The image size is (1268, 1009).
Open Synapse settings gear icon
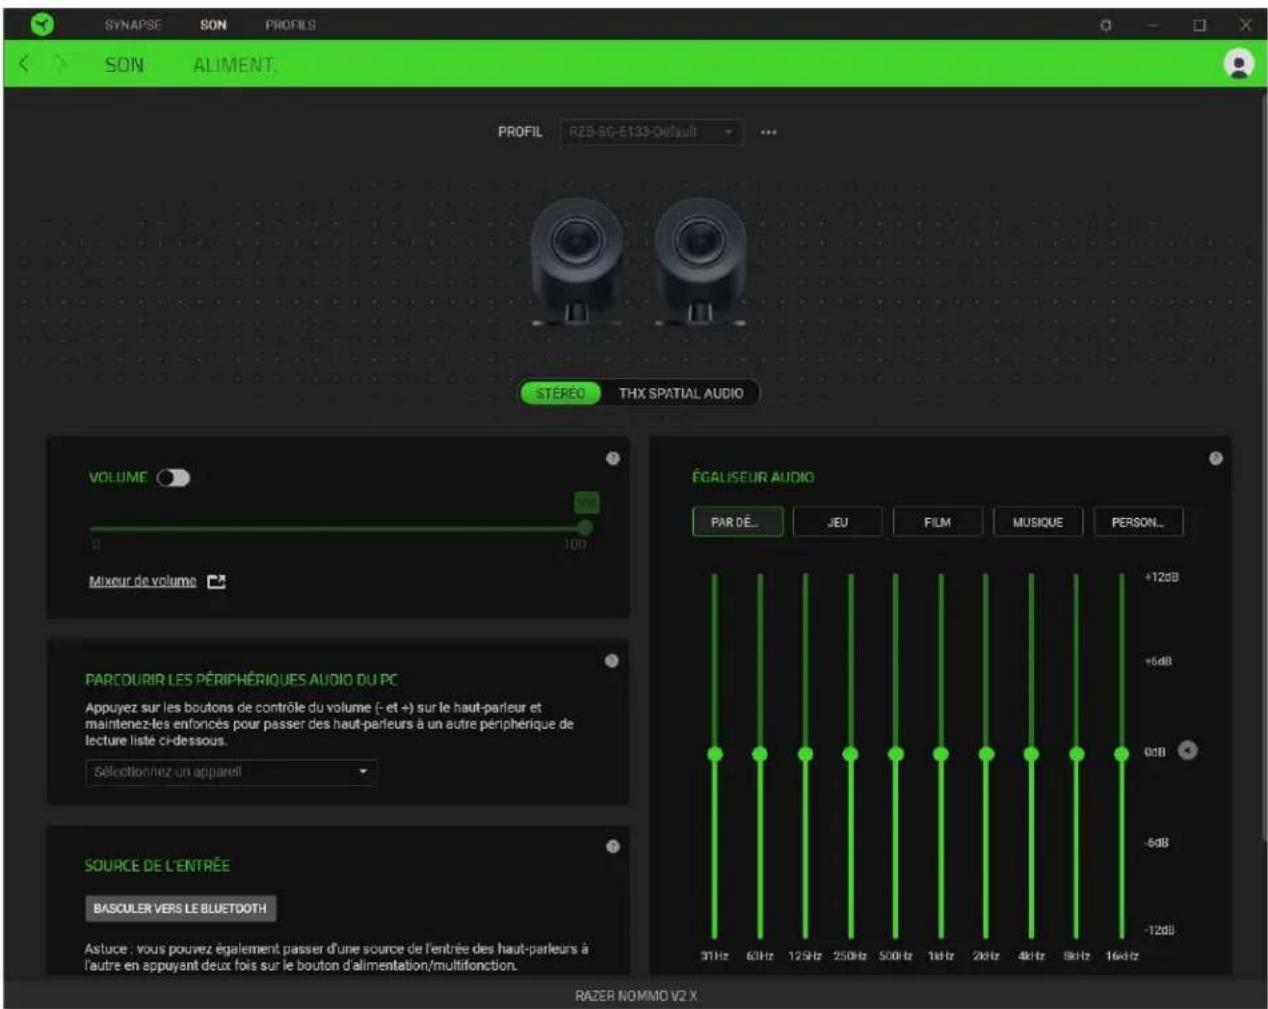coord(1105,25)
